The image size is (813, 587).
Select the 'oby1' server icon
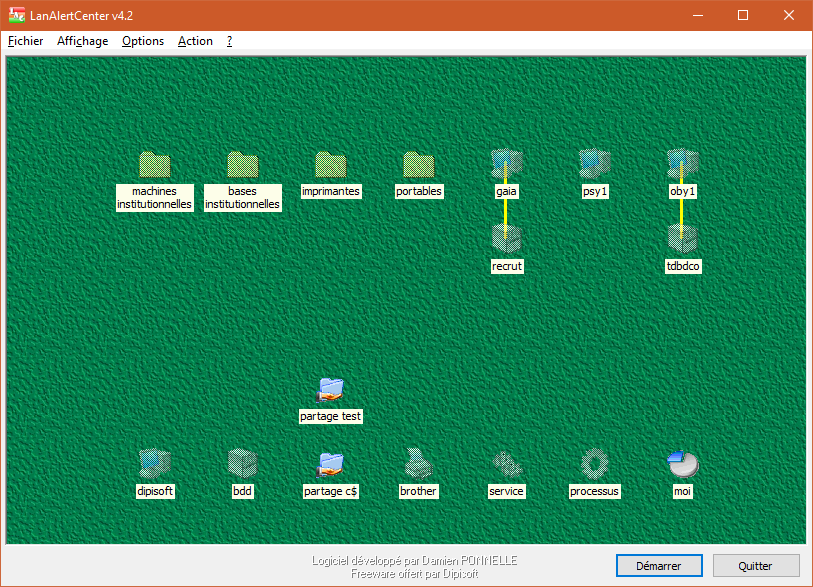click(x=682, y=164)
